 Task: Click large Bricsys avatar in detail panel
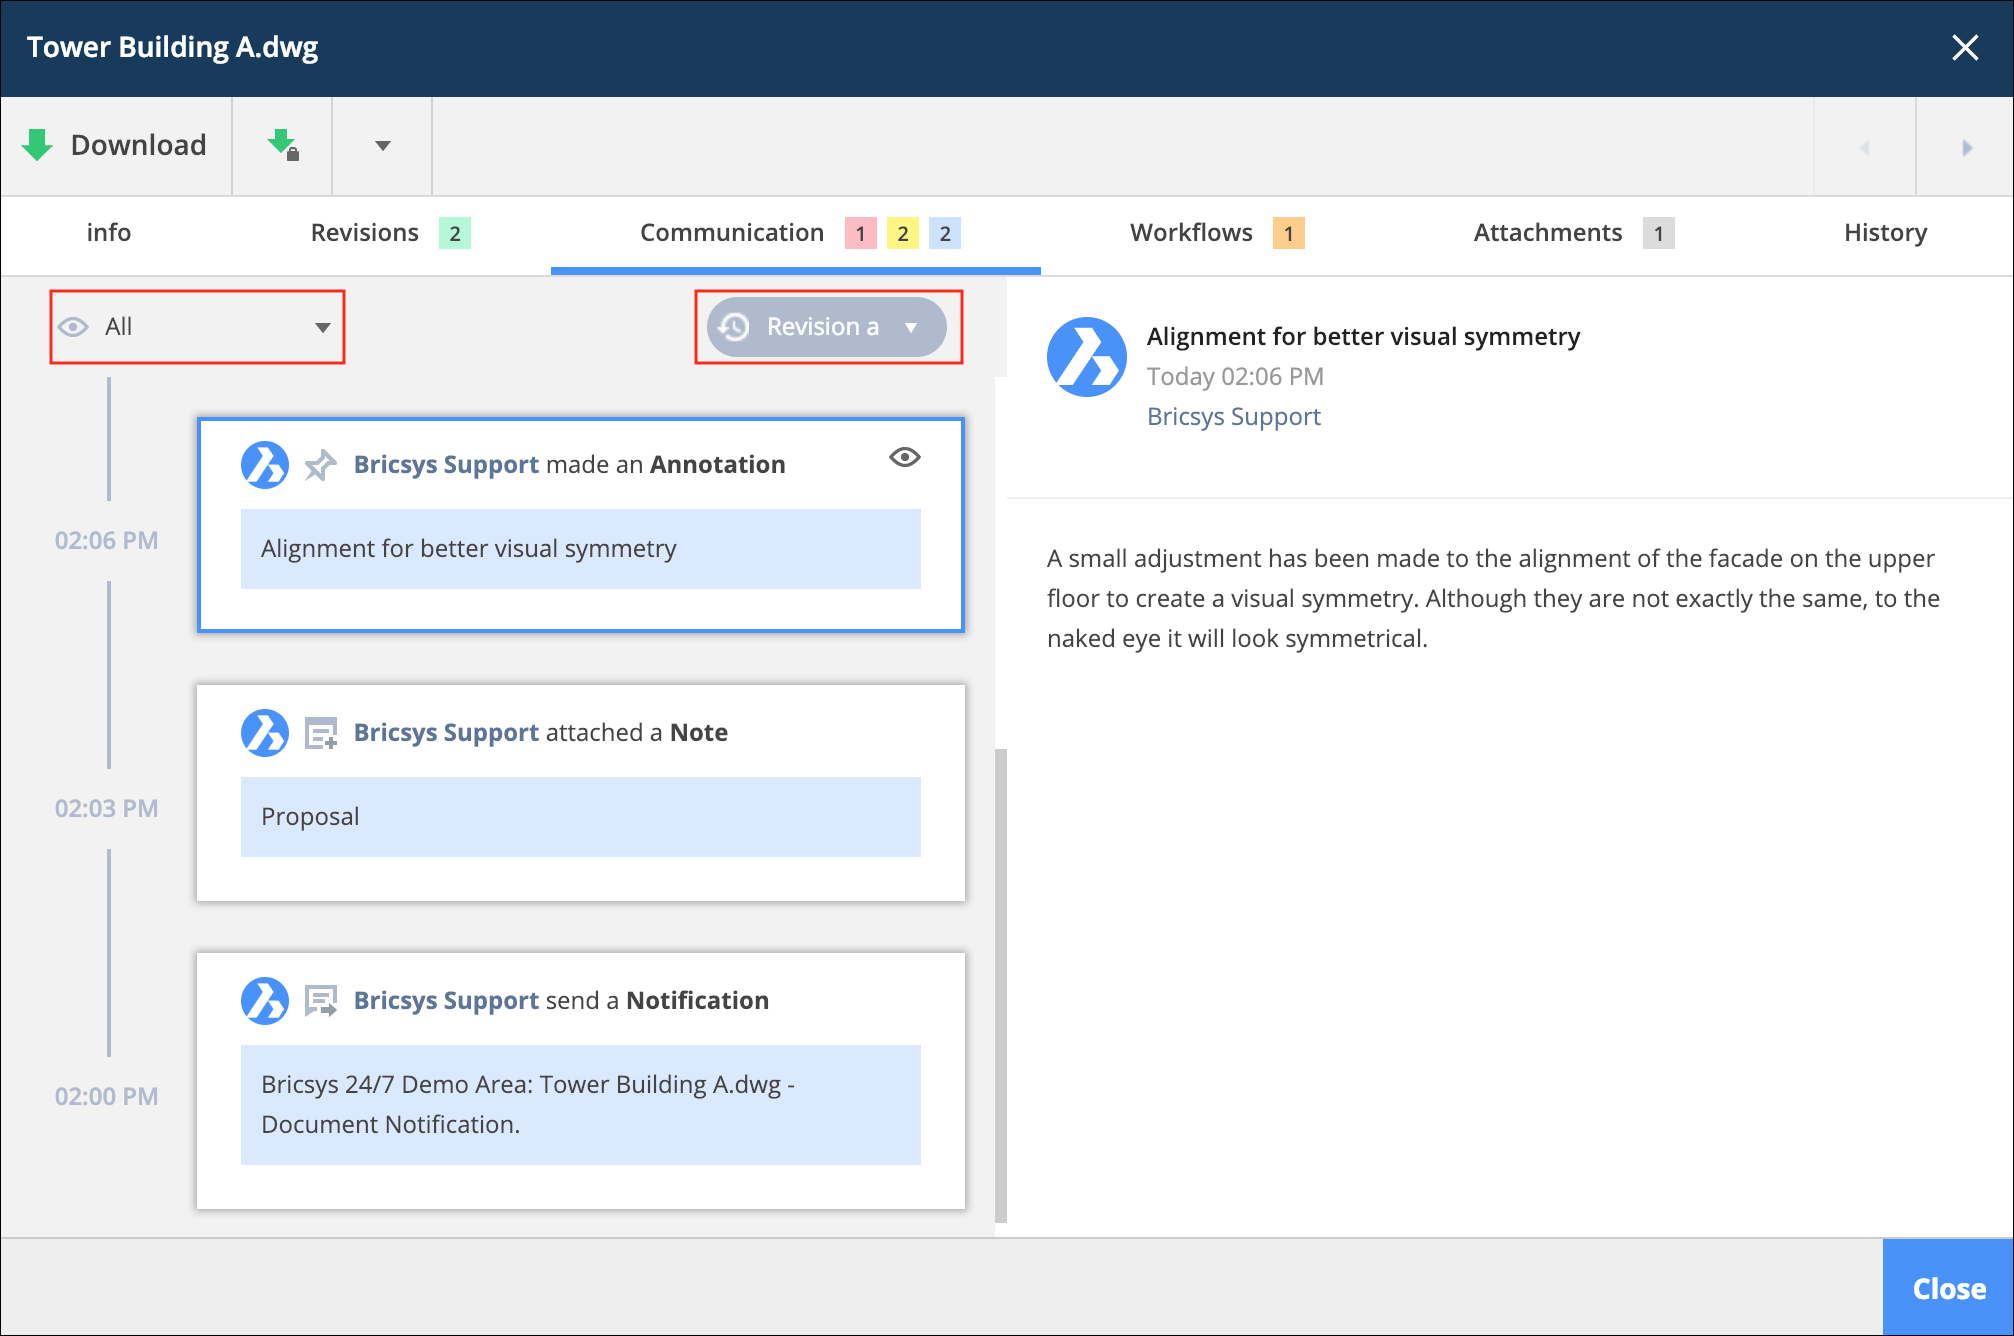pyautogui.click(x=1087, y=357)
